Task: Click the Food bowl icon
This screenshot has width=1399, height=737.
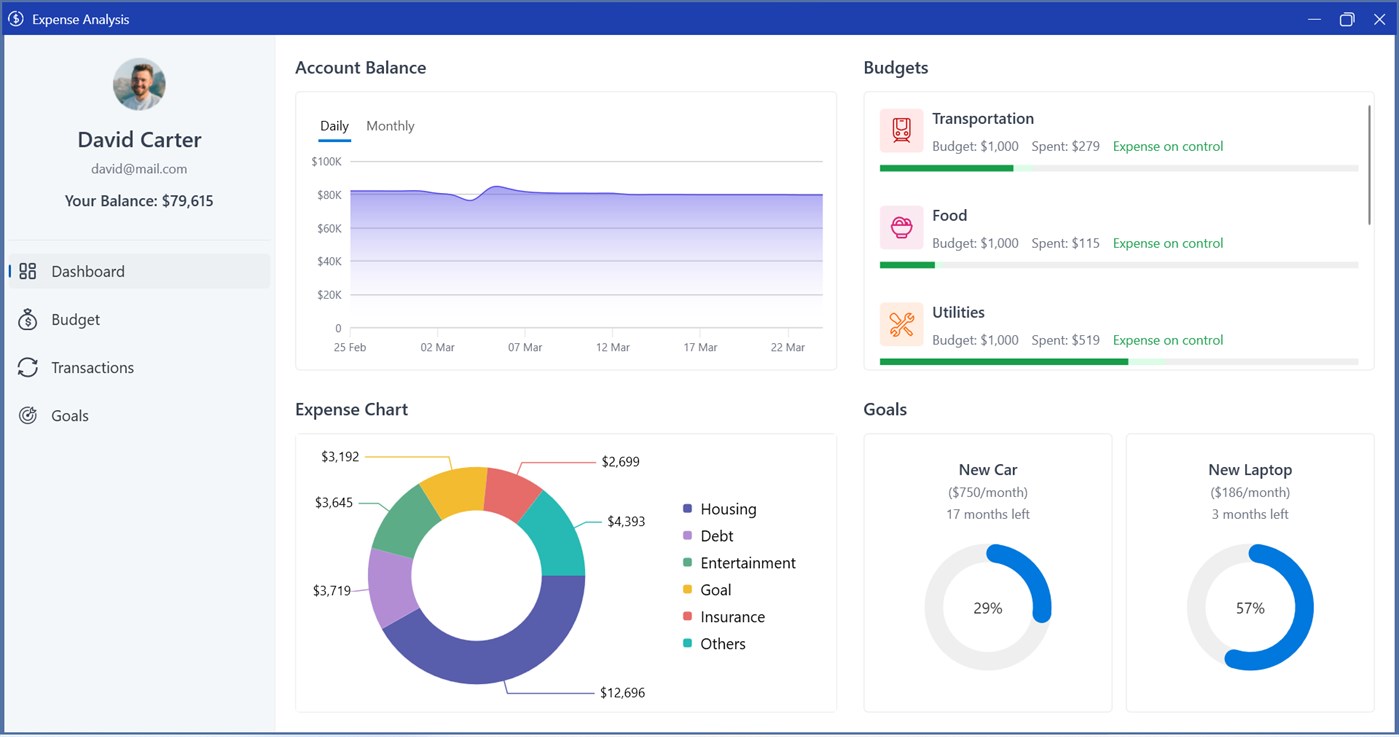Action: click(x=901, y=227)
